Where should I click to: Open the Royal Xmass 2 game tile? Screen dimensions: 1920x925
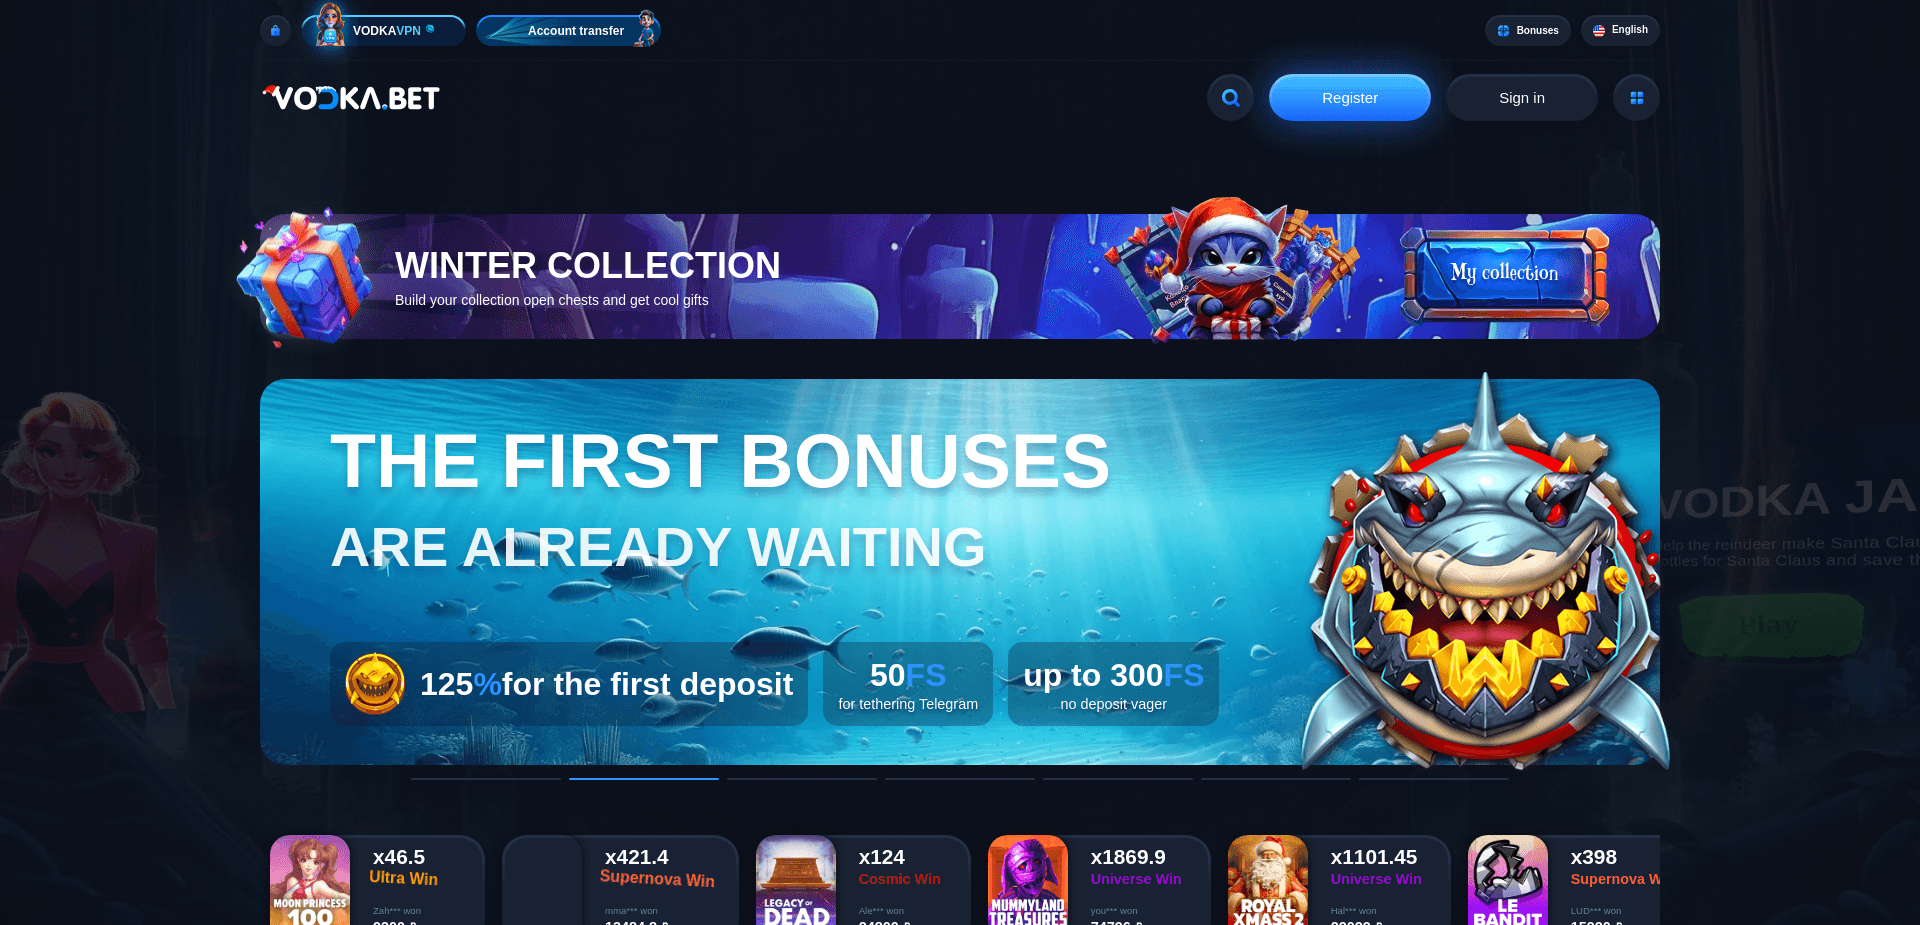point(1268,880)
